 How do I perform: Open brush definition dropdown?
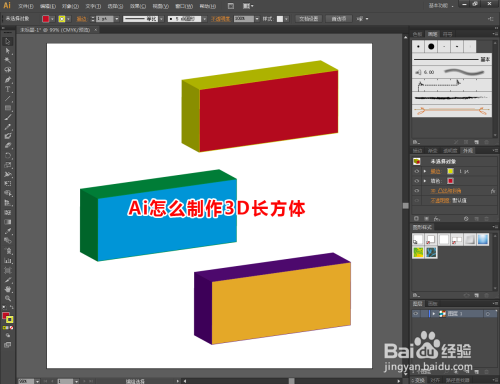pyautogui.click(x=204, y=19)
